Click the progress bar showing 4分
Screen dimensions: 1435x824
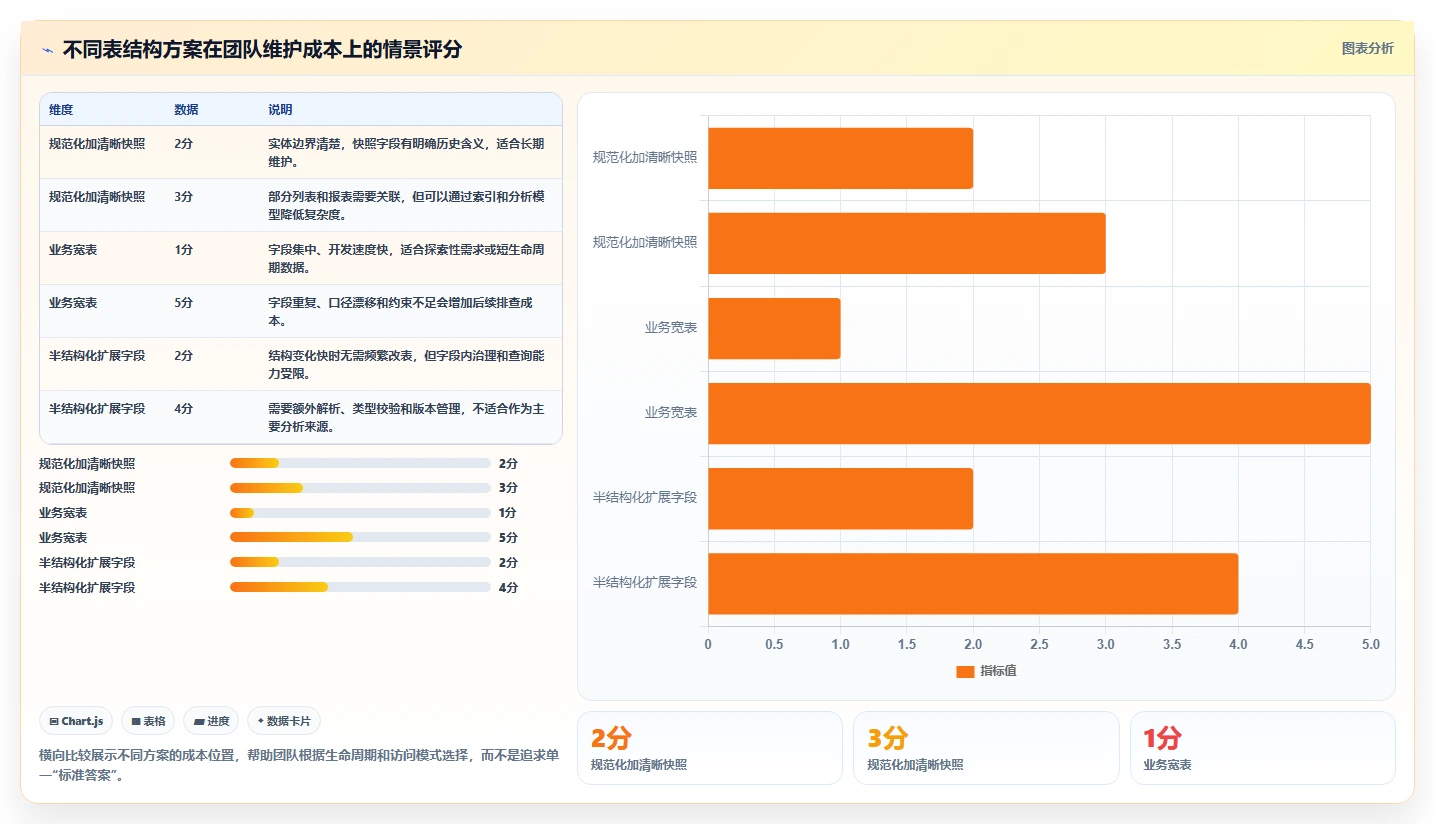(360, 588)
